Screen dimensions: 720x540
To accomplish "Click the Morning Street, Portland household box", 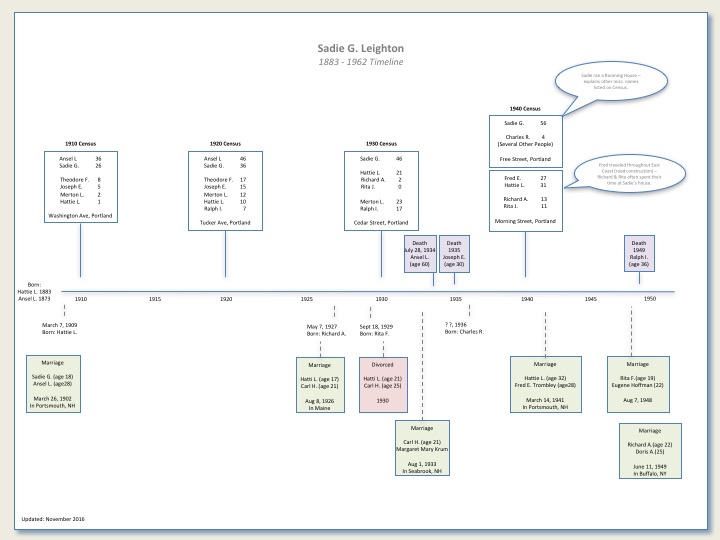I will (526, 200).
